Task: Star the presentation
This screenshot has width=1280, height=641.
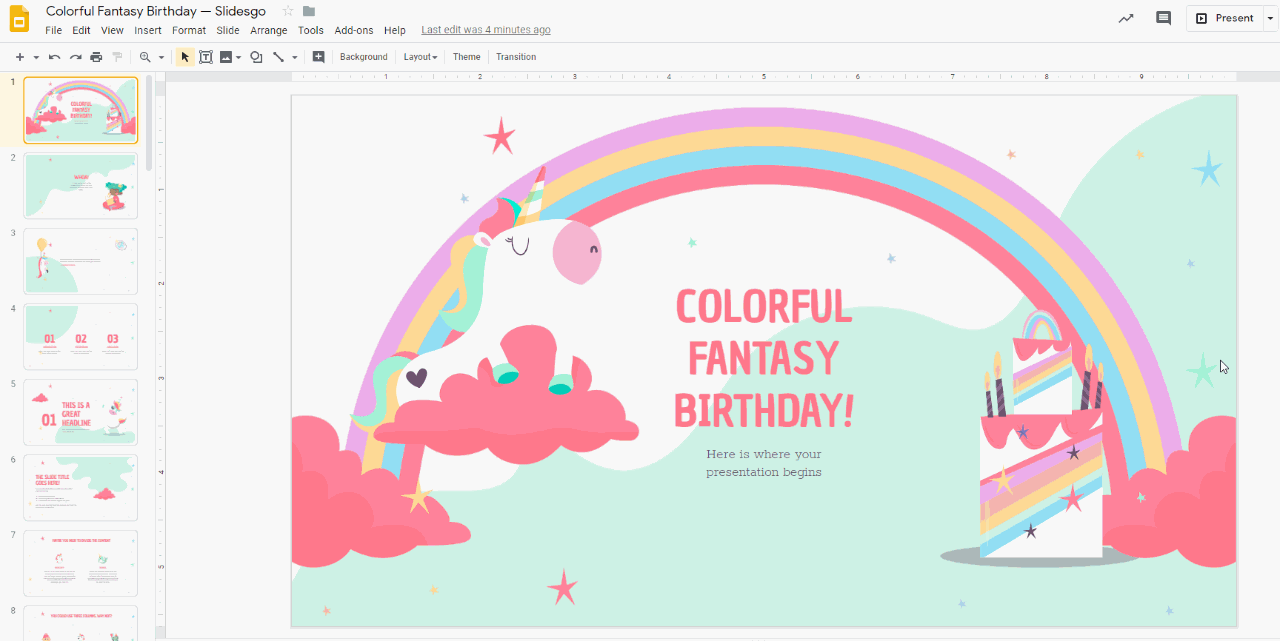Action: (288, 11)
